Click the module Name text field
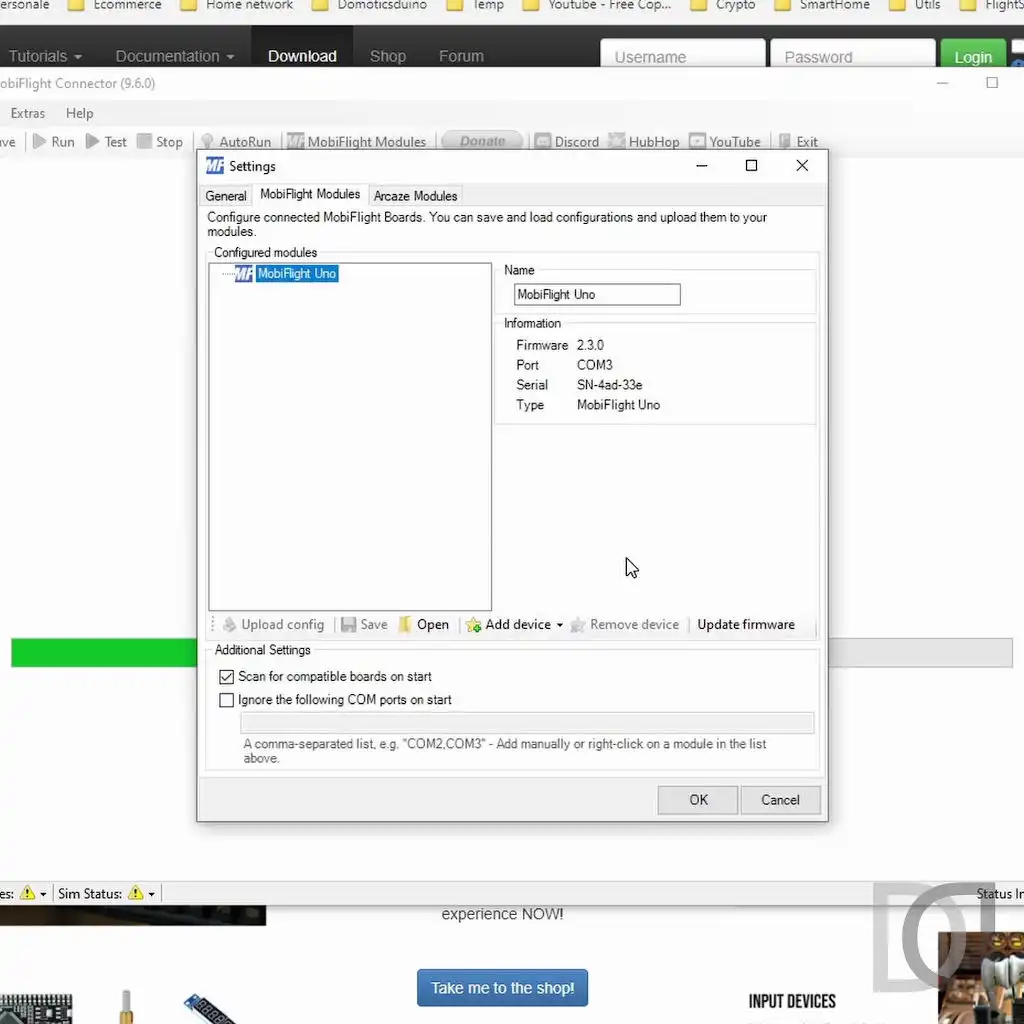Screen dimensions: 1024x1024 pos(597,295)
